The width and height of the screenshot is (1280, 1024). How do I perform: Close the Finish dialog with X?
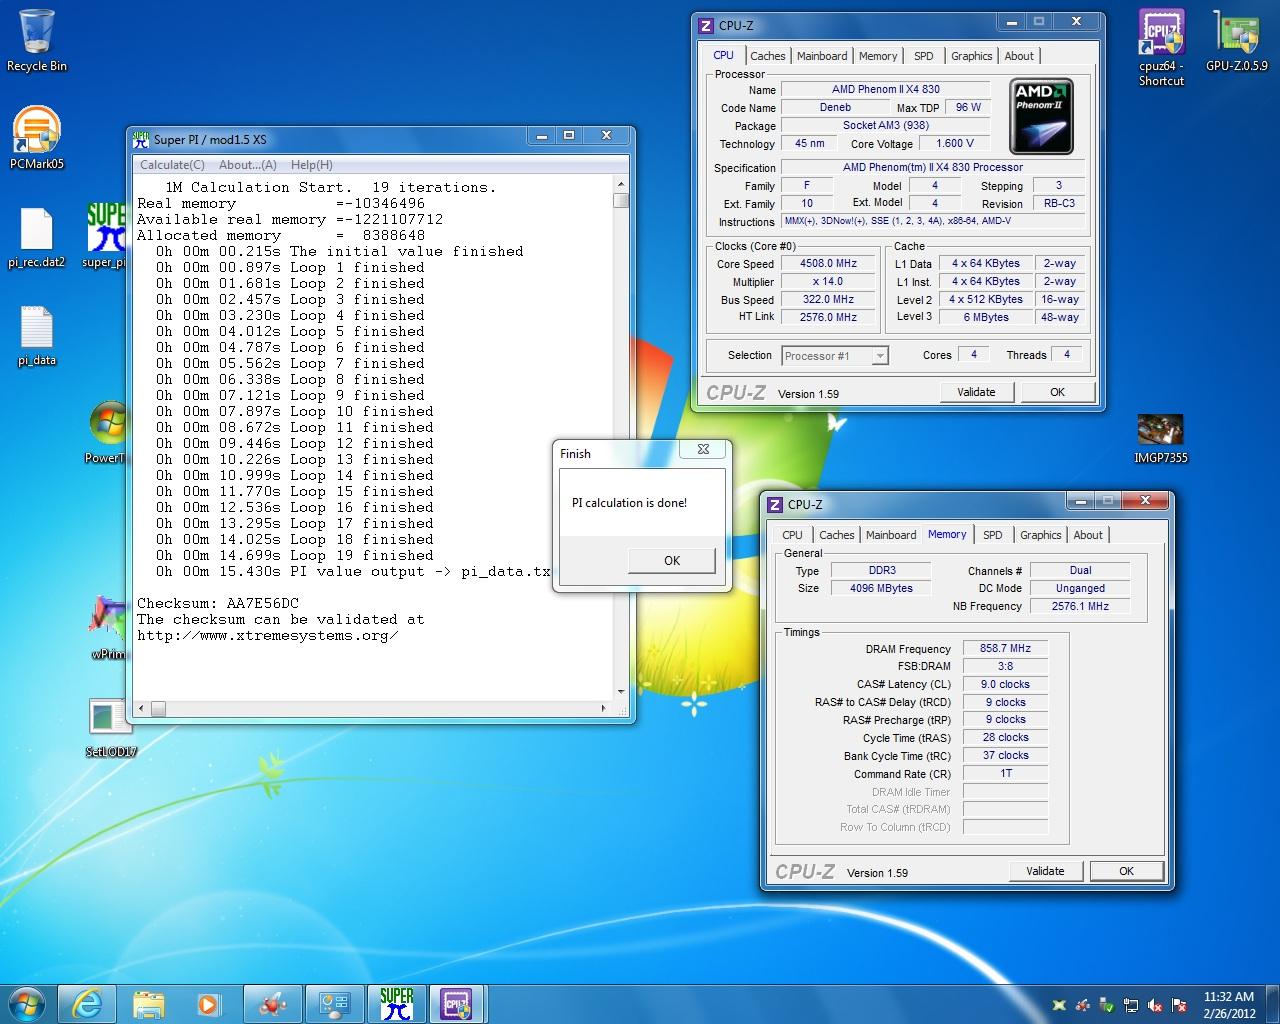(x=703, y=450)
